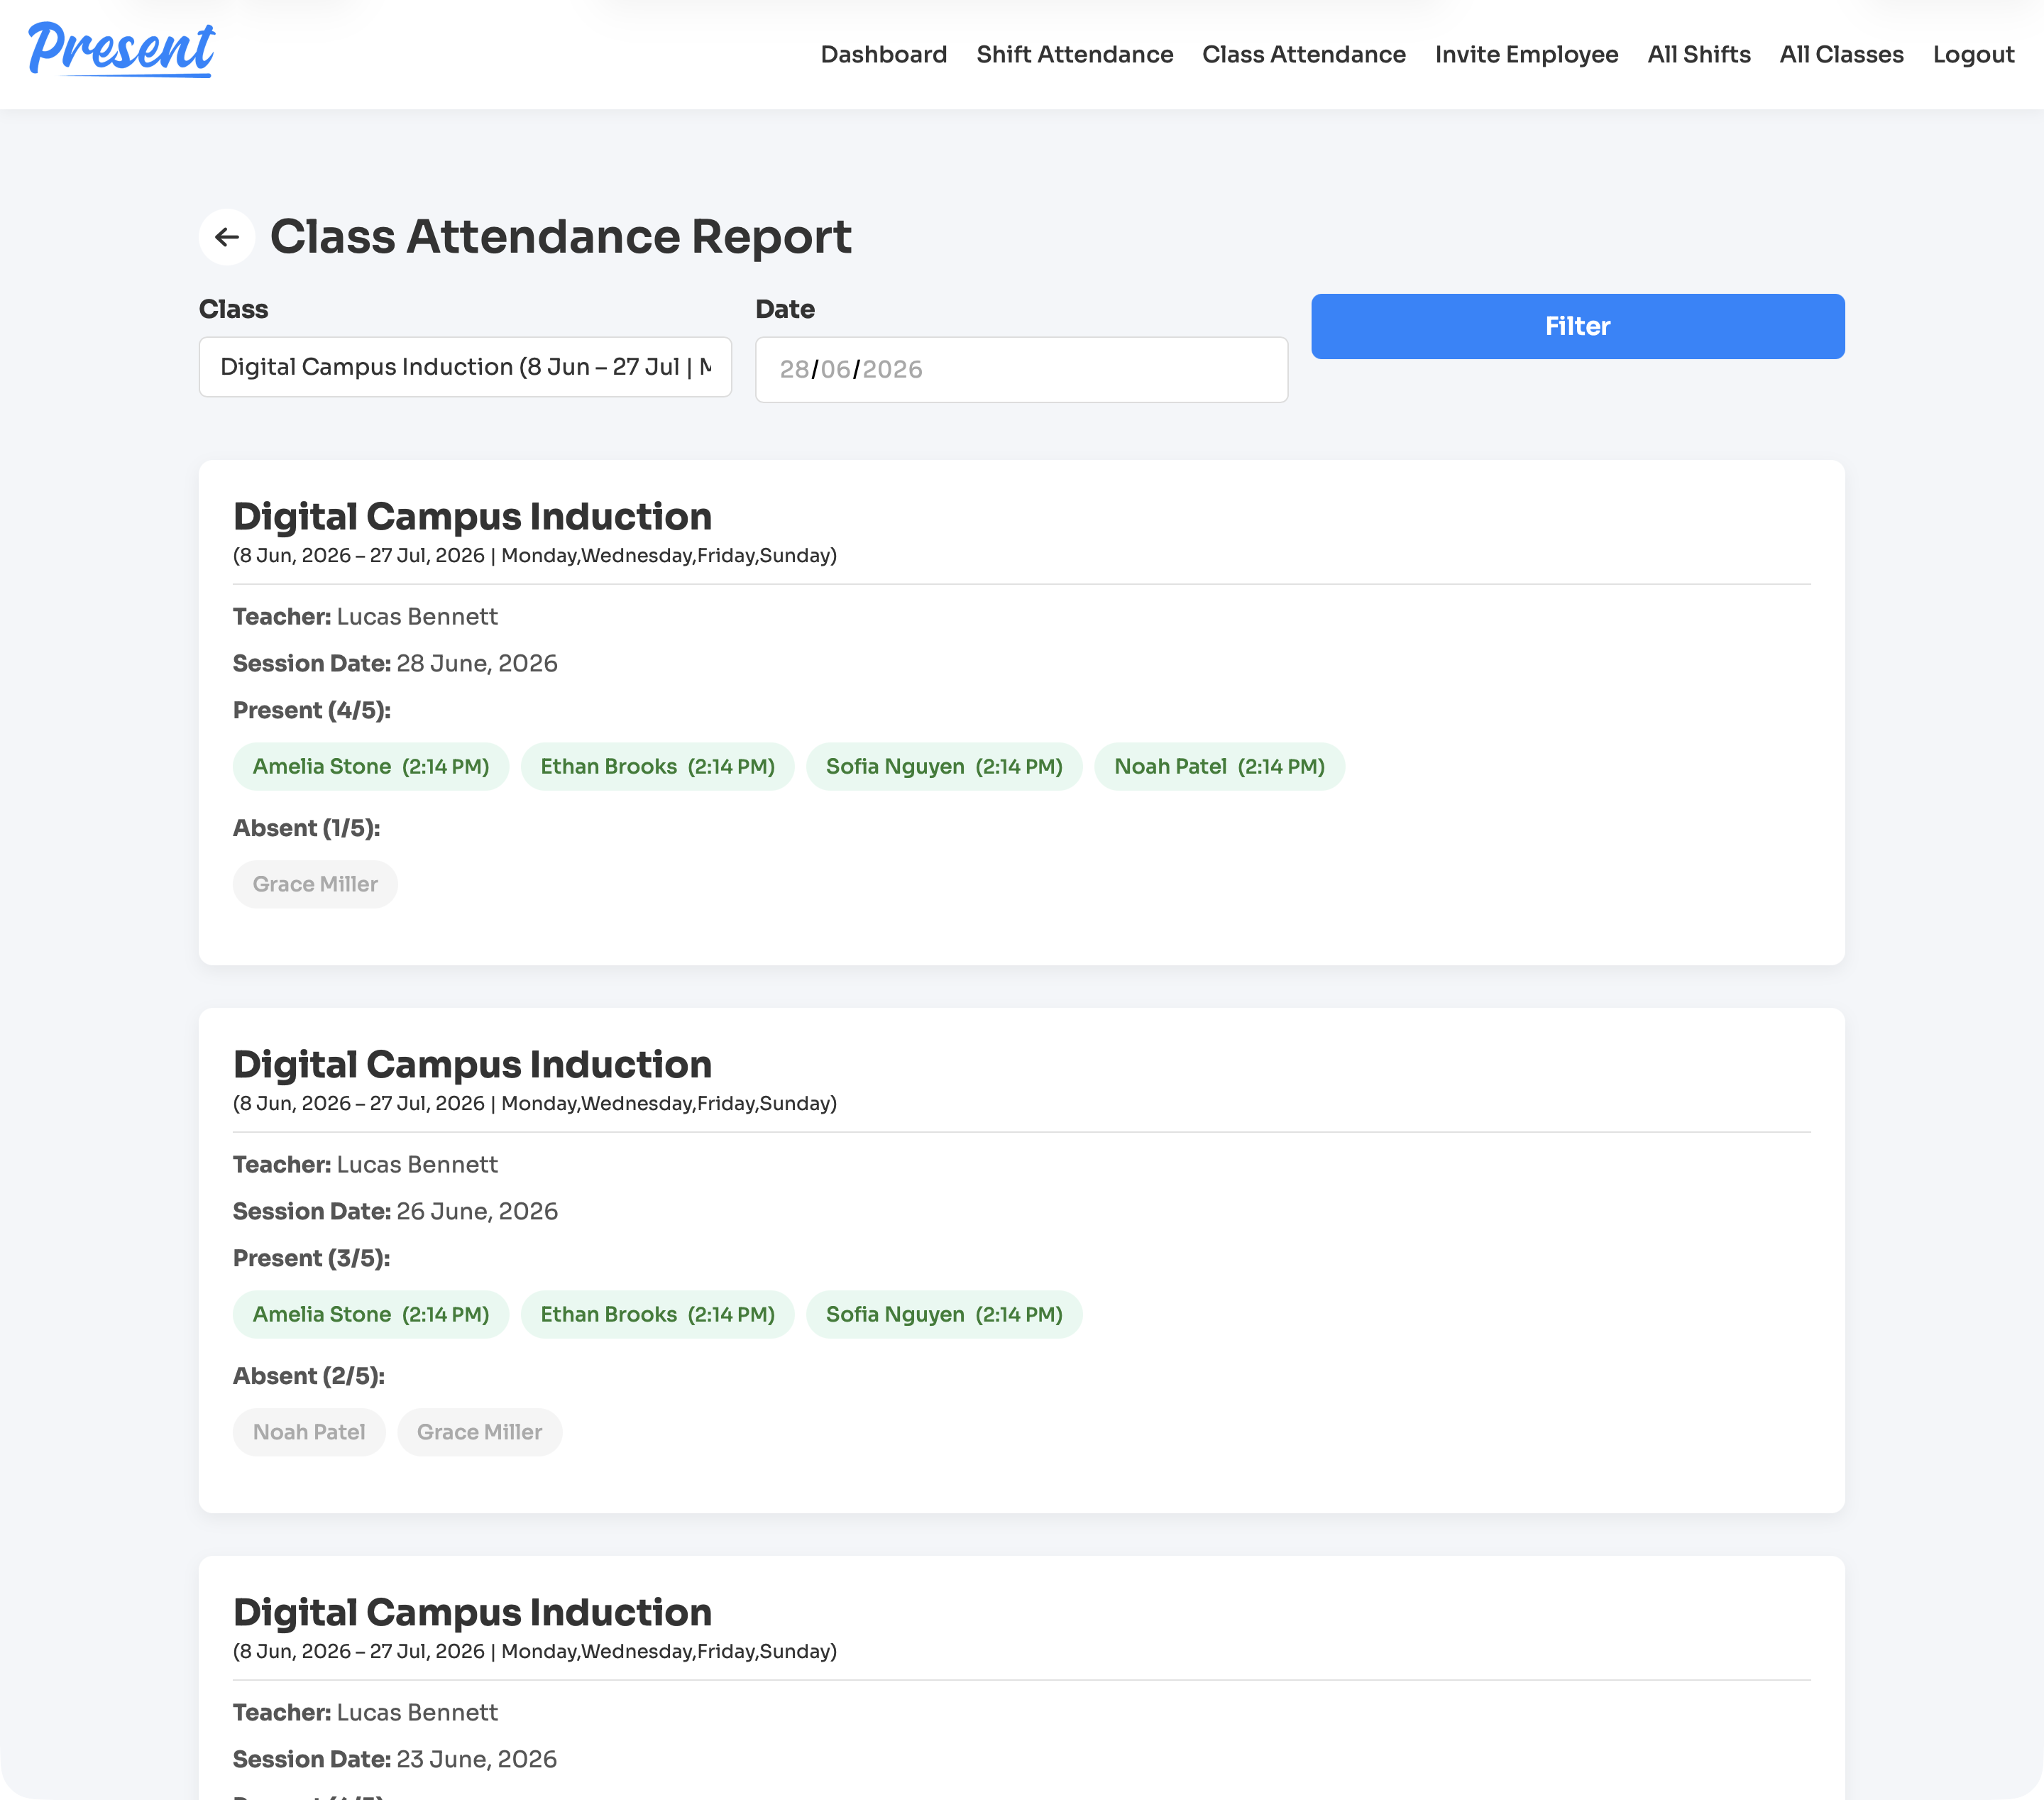Click Digital Campus Induction title, 23 June card

[472, 1613]
